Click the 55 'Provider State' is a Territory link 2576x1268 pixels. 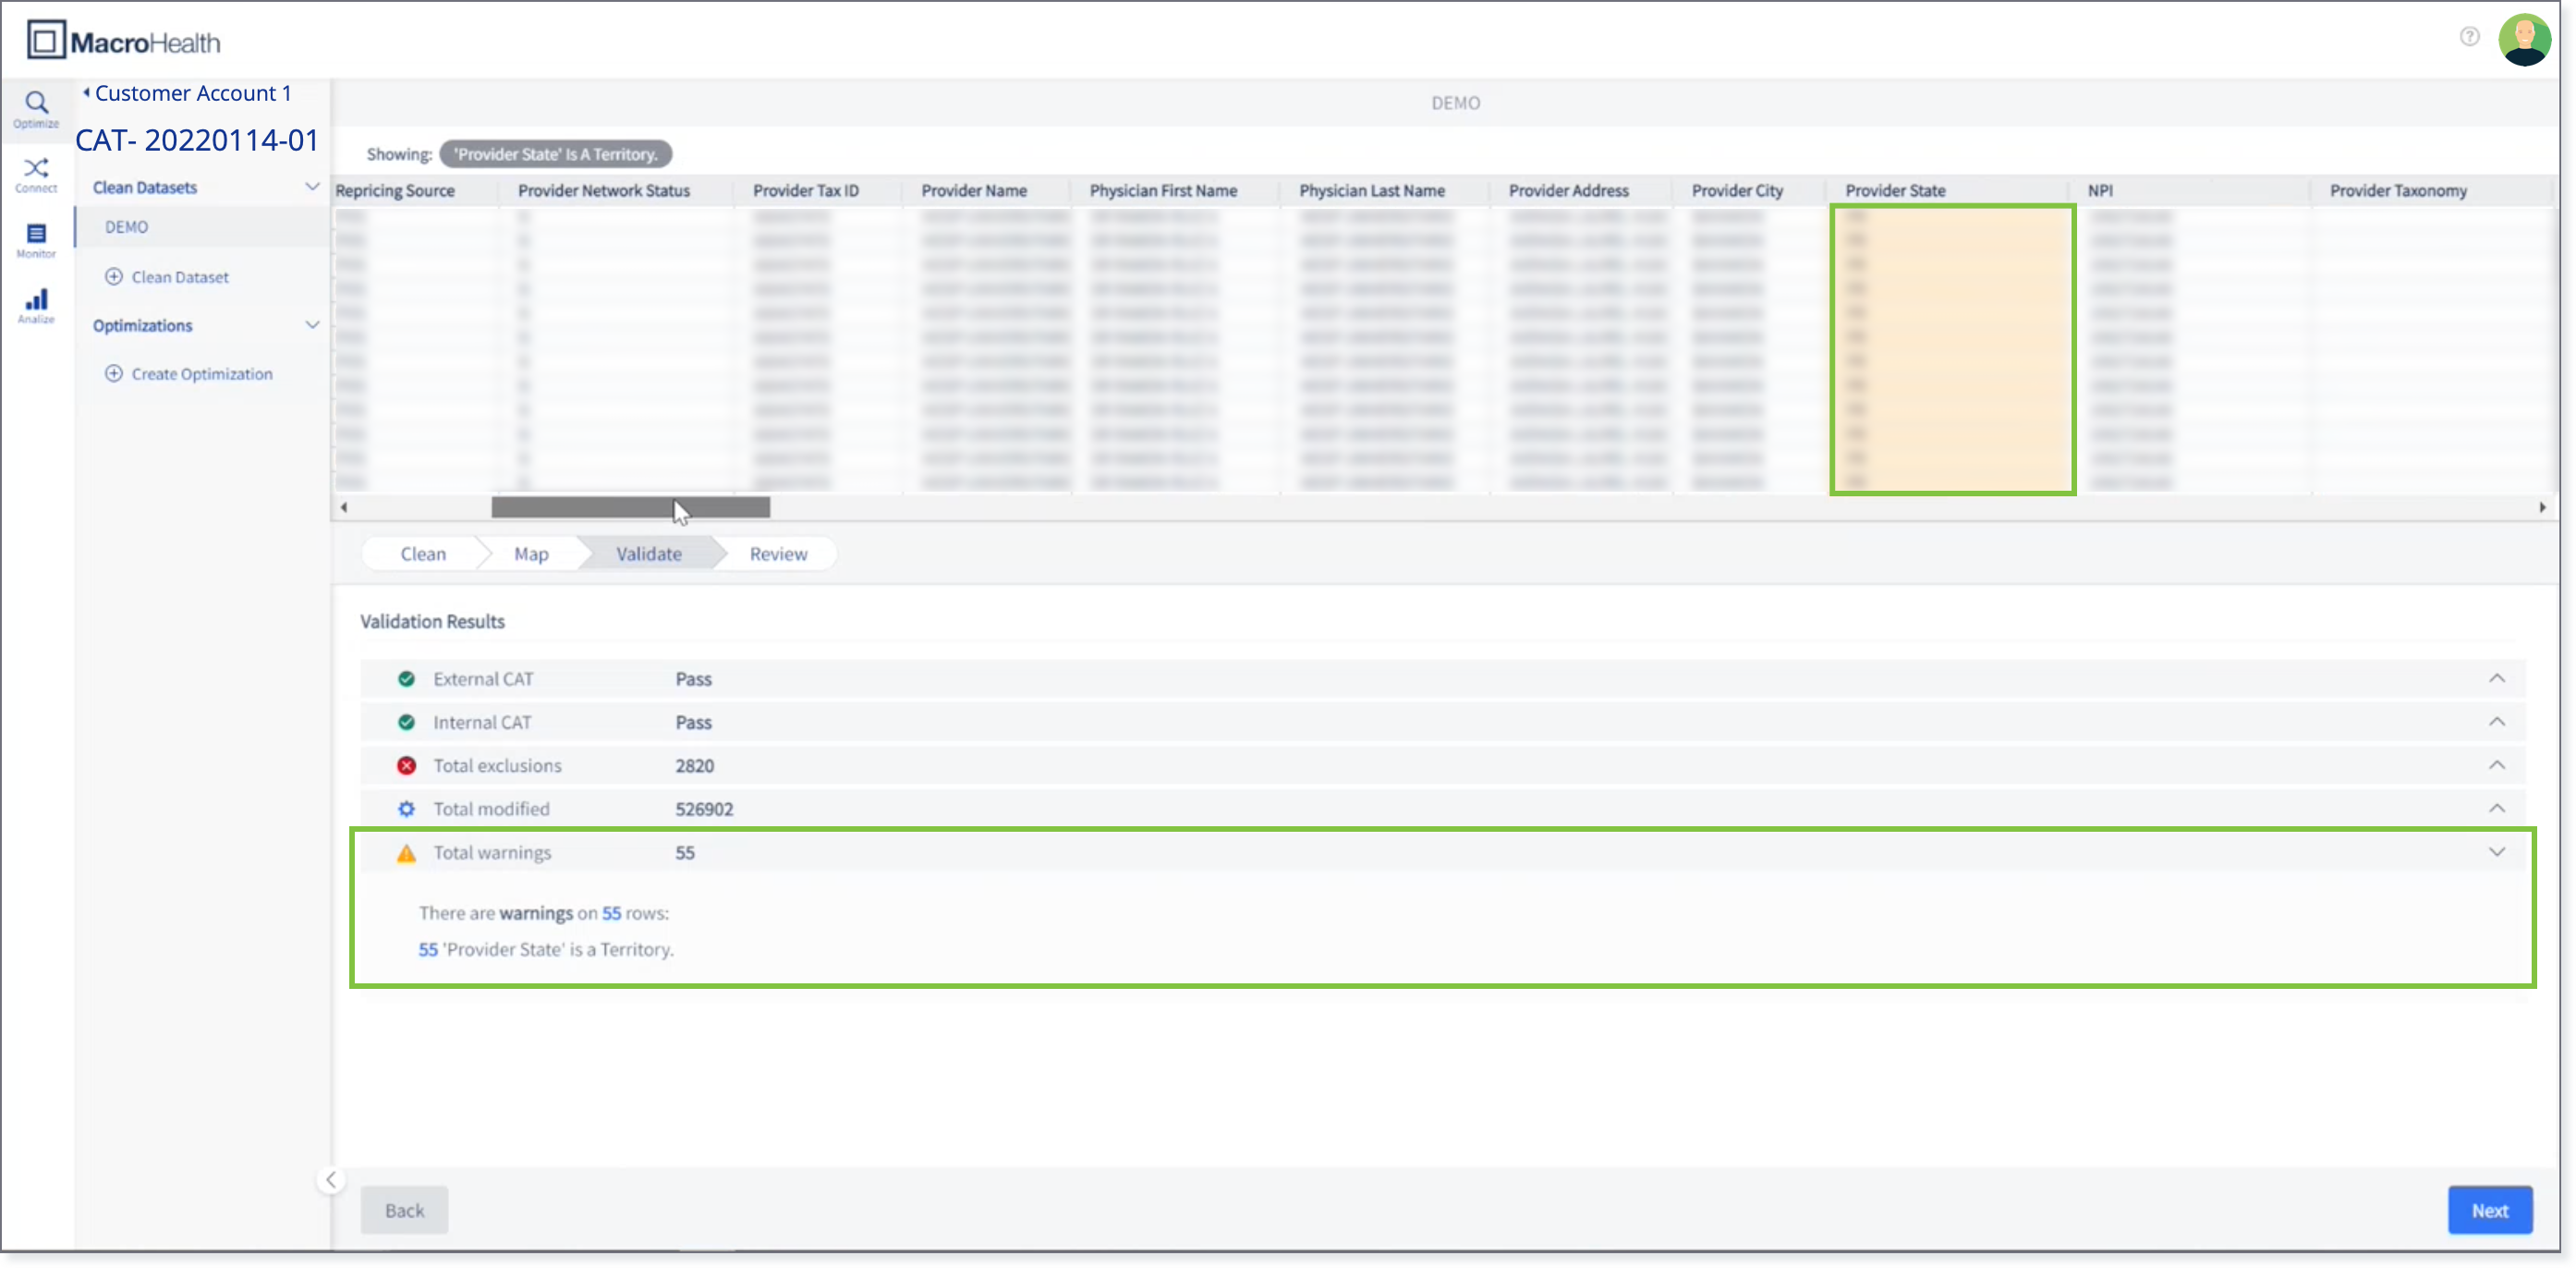546,950
